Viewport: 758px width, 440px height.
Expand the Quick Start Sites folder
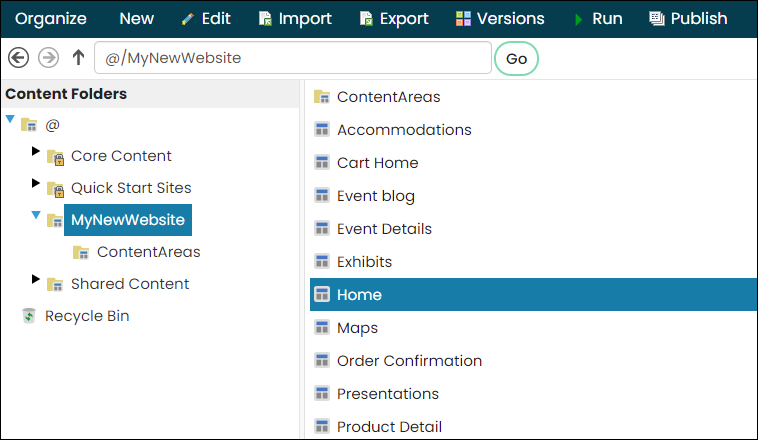(35, 183)
